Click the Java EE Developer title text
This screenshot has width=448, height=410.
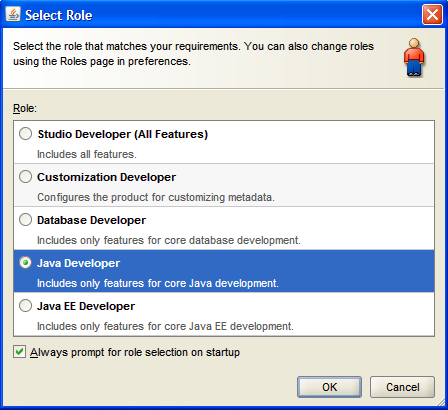86,306
